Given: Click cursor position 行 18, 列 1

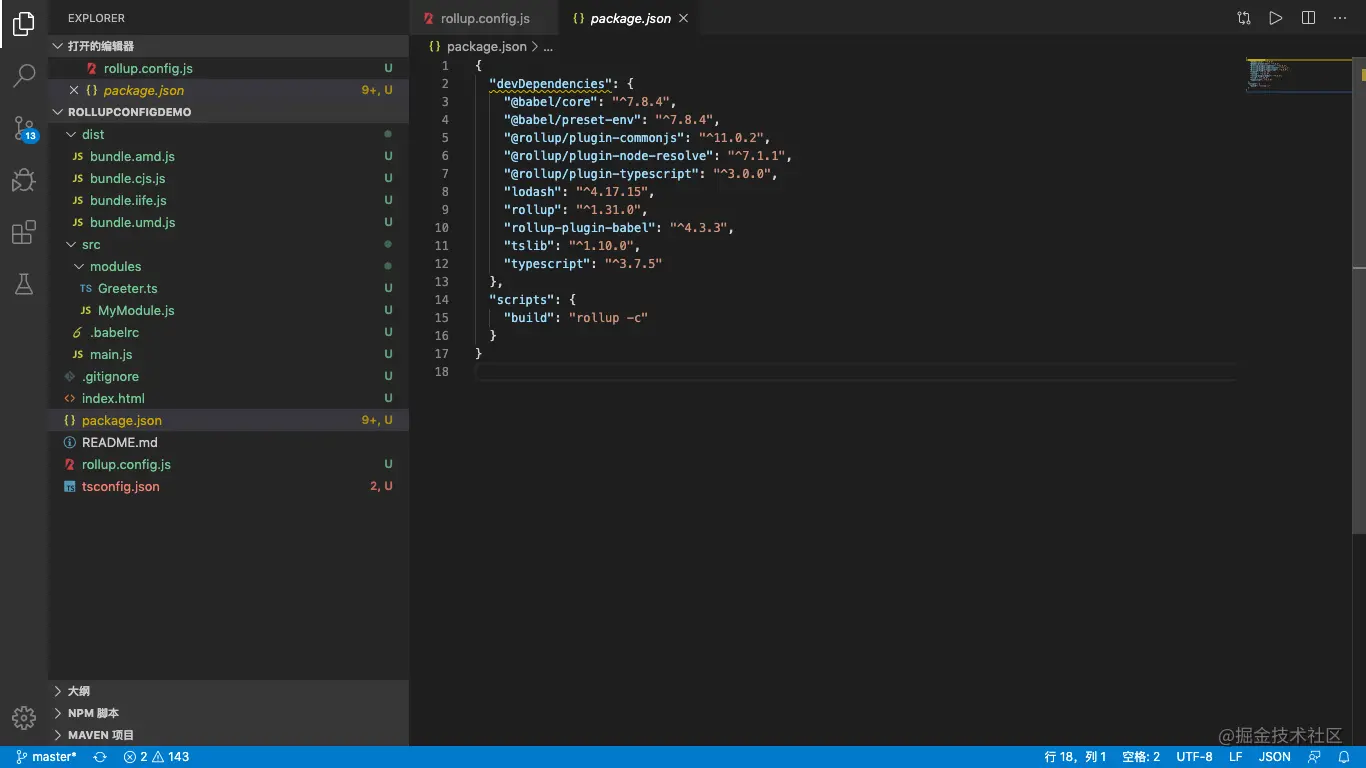Looking at the screenshot, I should coord(1075,757).
